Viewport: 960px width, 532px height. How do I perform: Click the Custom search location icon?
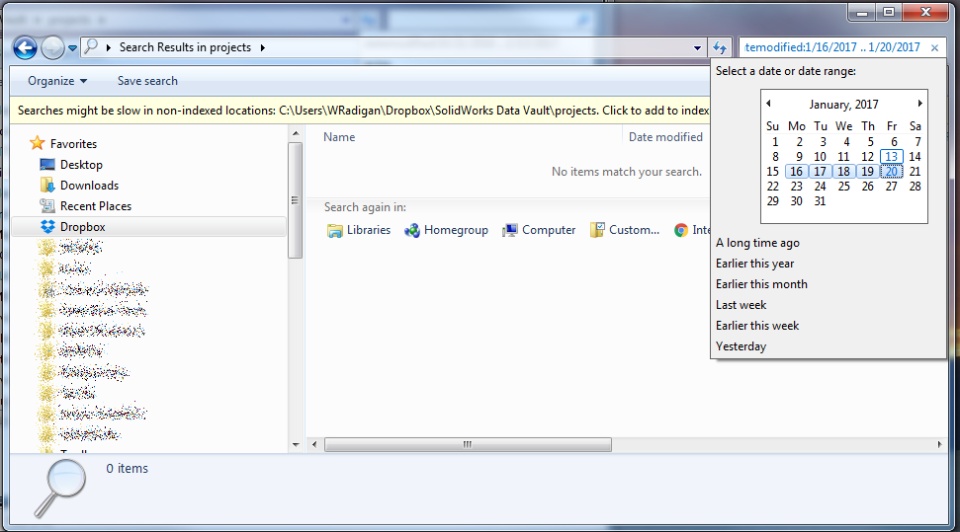(597, 230)
